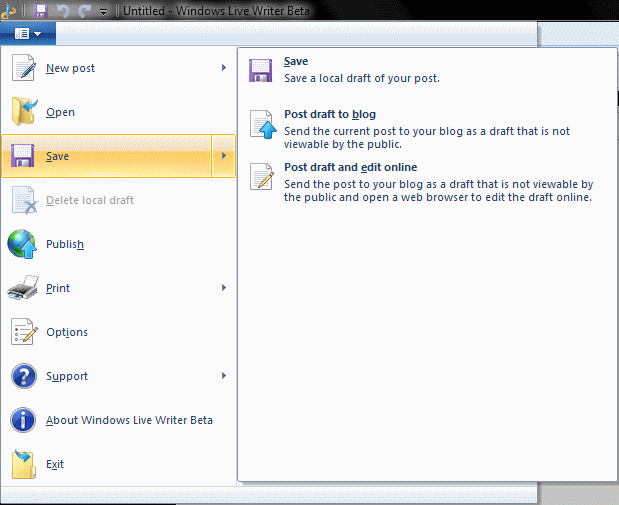
Task: Click the Save floppy icon in the submenu
Action: (261, 71)
